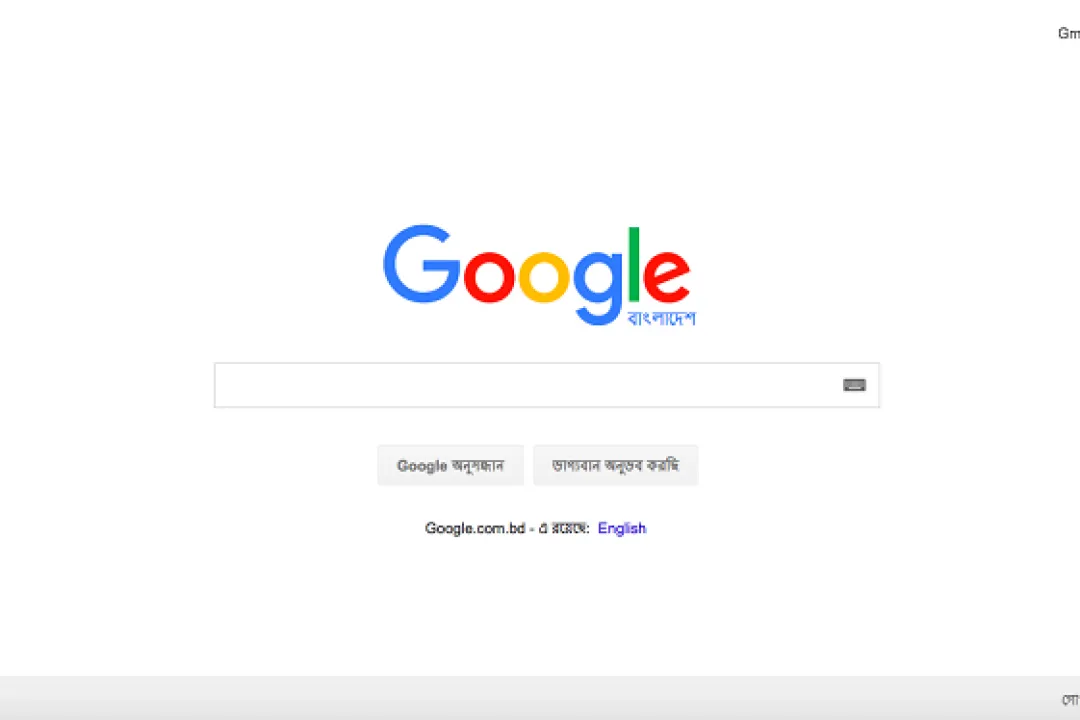Click the green letter l in logo
This screenshot has height=720, width=1080.
[634, 264]
